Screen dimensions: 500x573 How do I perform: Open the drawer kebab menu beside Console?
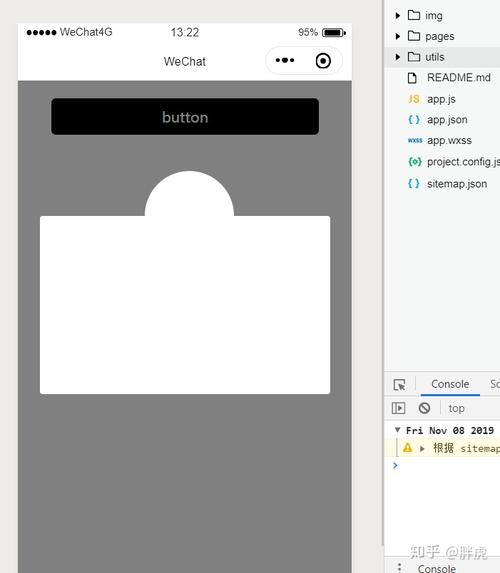[x=399, y=567]
